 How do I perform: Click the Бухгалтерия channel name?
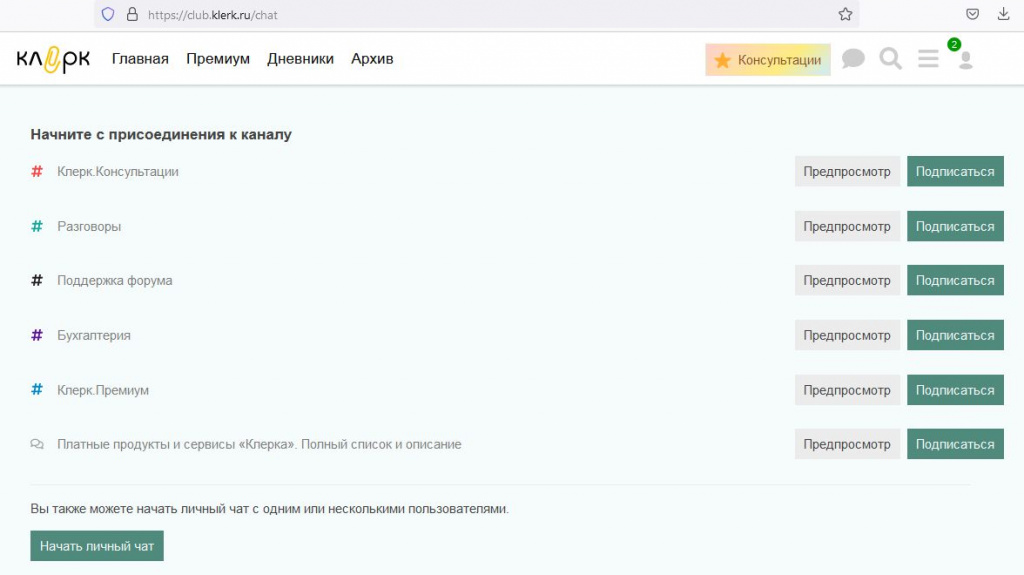[x=93, y=335]
